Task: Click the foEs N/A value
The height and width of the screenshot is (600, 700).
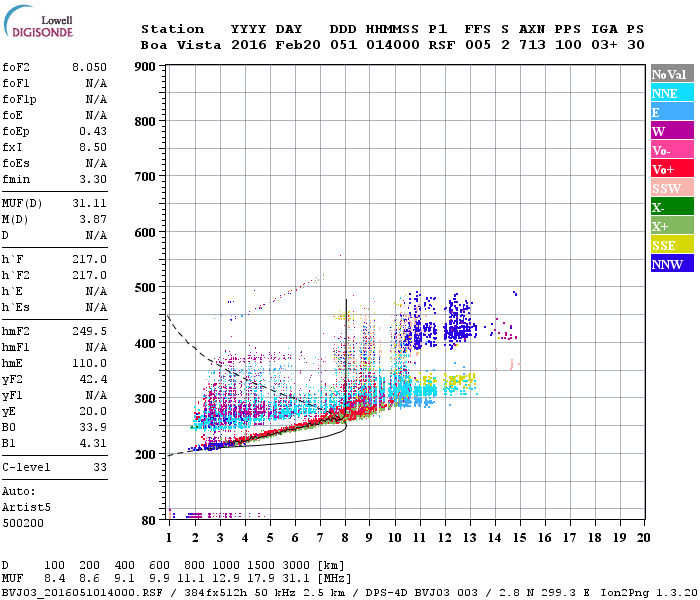Action: point(96,163)
